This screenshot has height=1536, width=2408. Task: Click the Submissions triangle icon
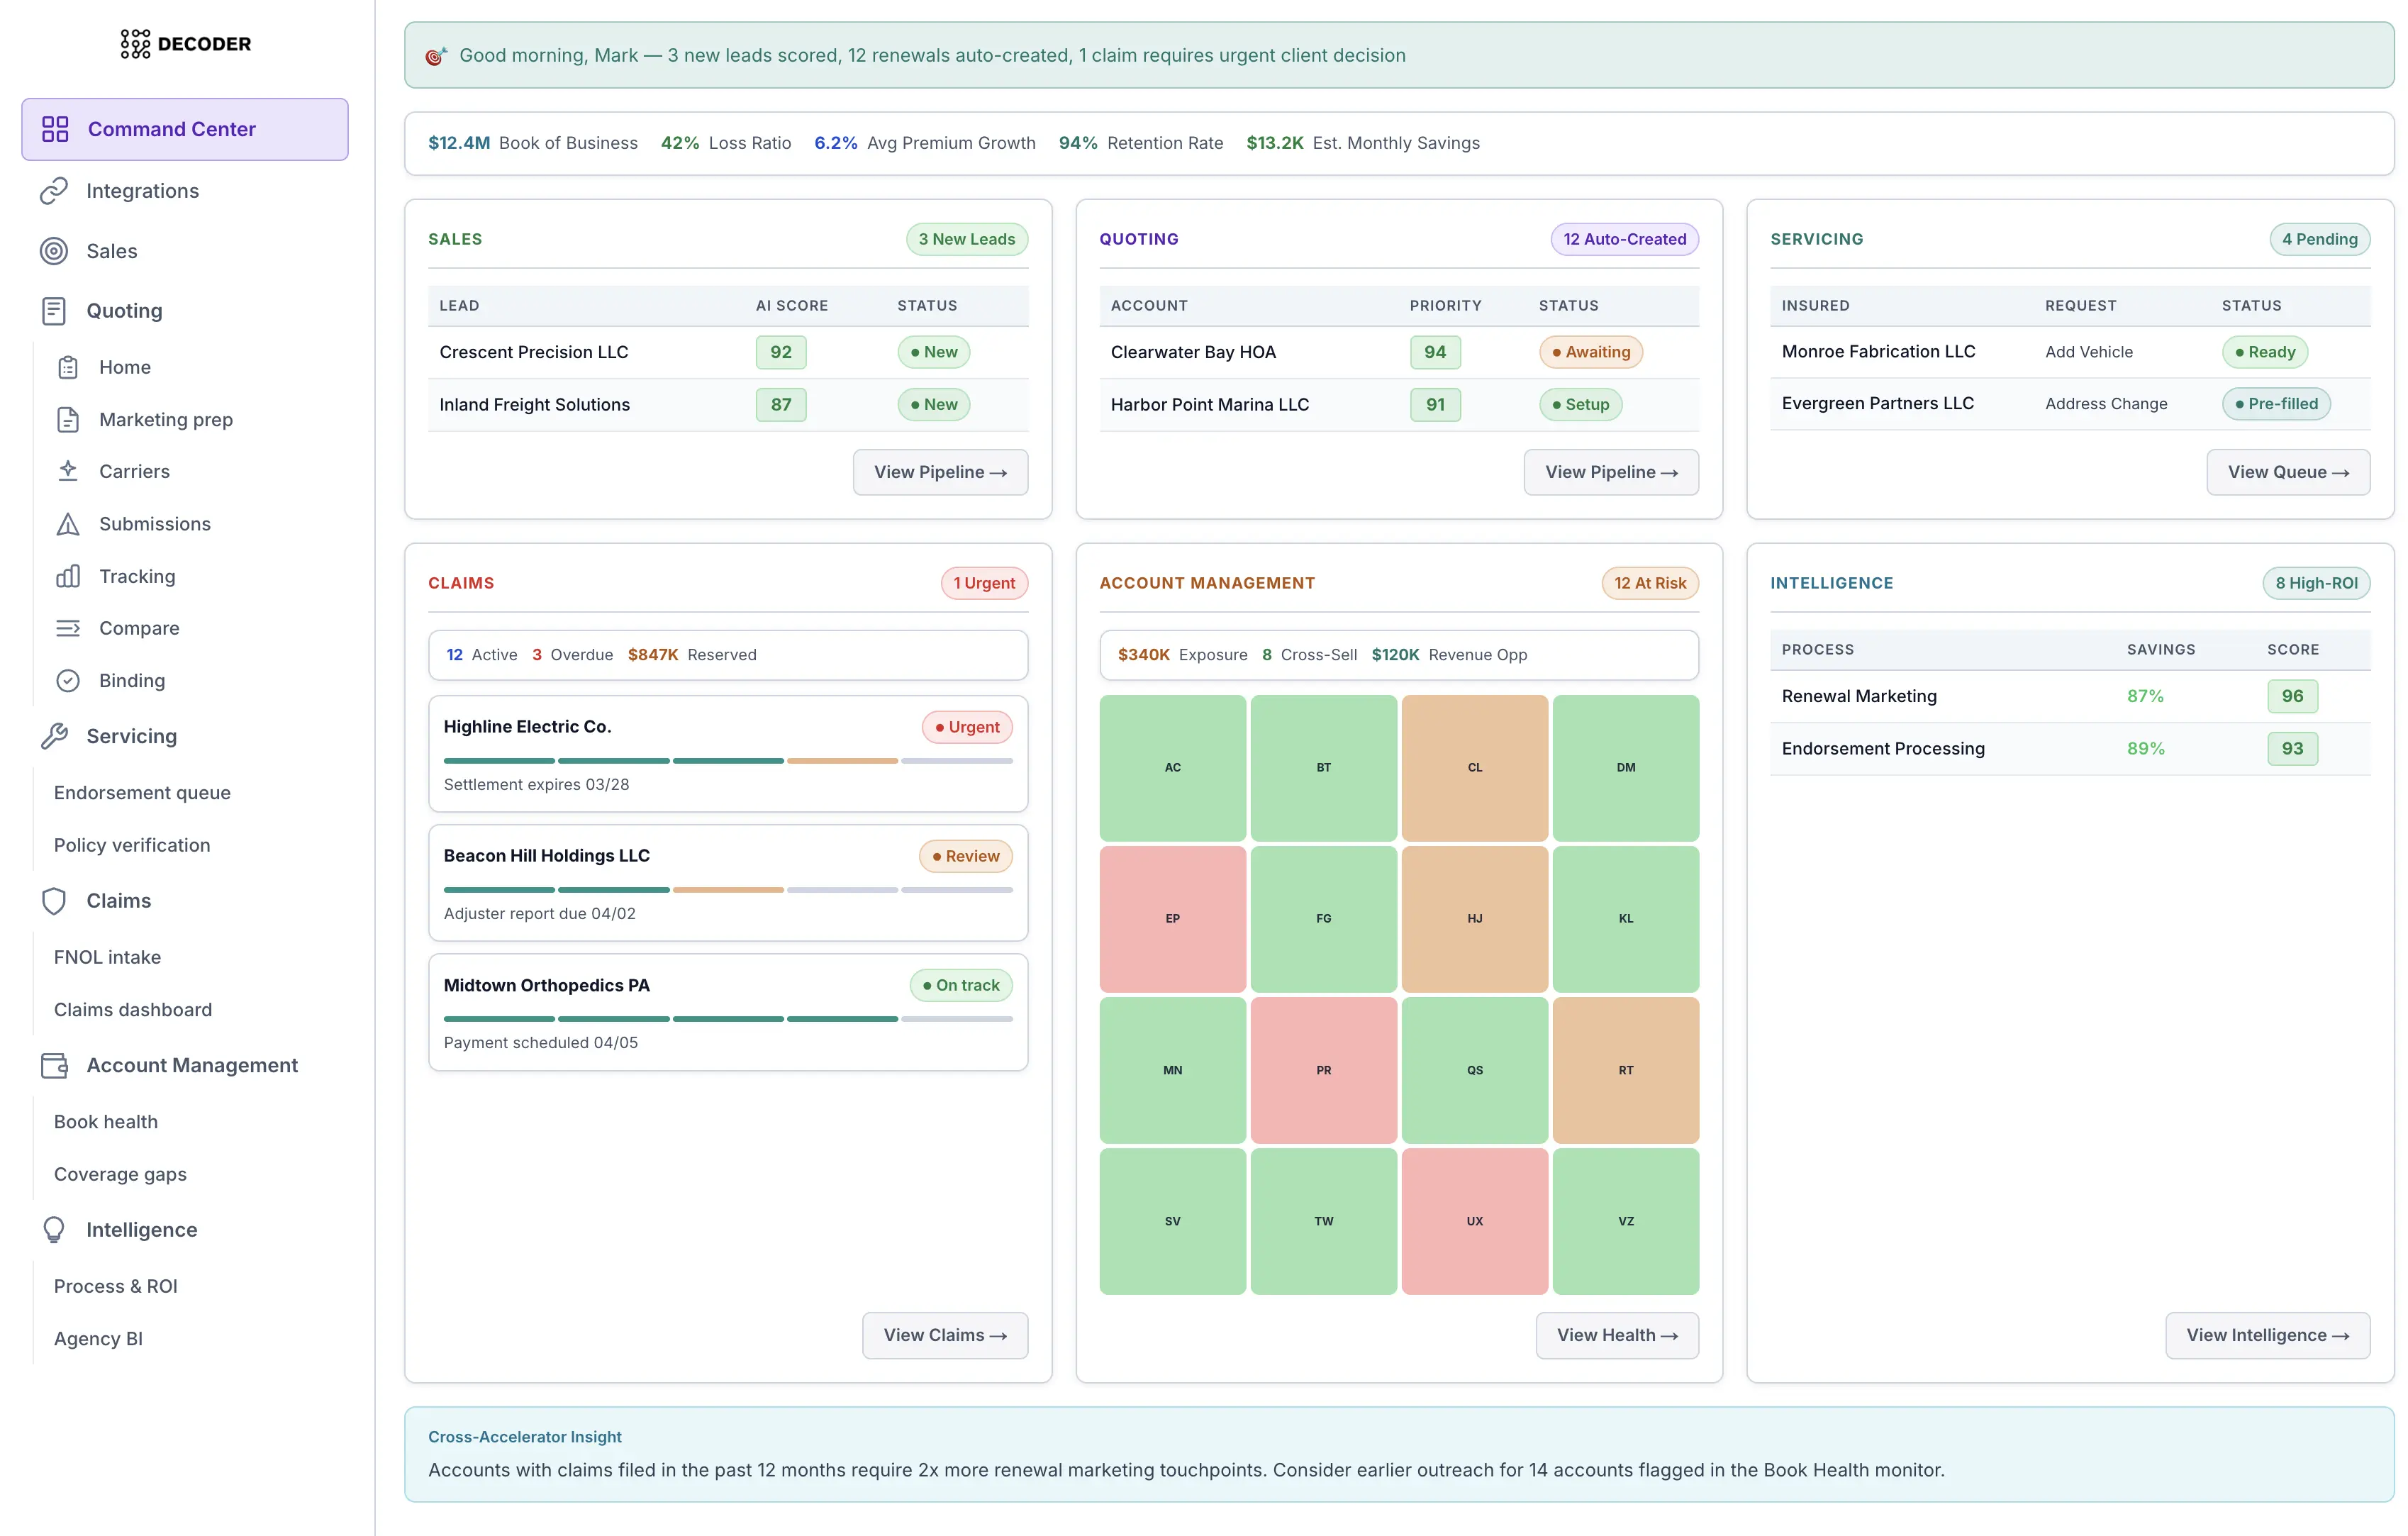click(67, 524)
